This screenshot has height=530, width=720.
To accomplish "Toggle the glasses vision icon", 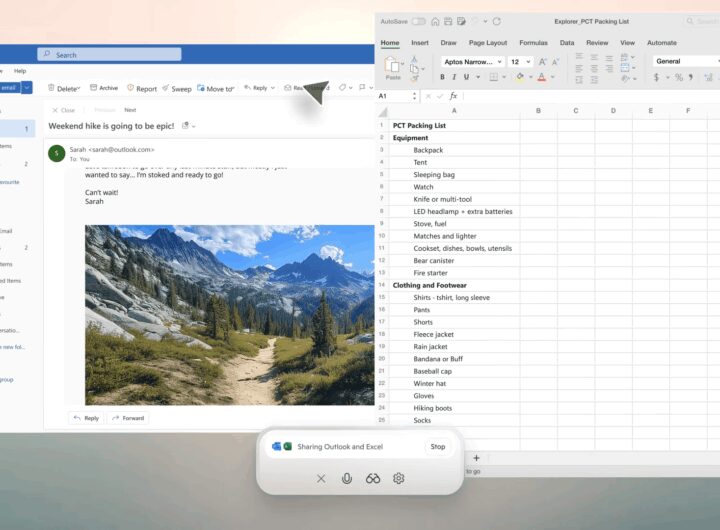I will [373, 478].
